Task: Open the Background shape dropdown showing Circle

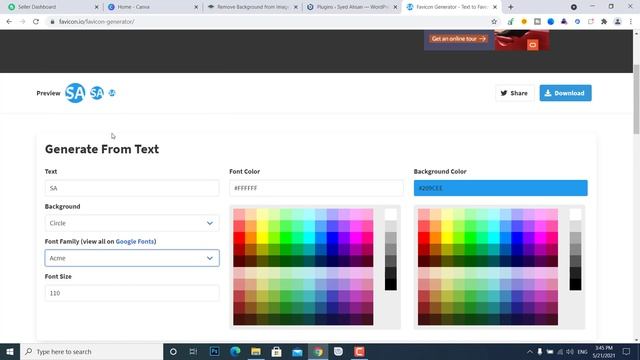Action: click(x=132, y=223)
